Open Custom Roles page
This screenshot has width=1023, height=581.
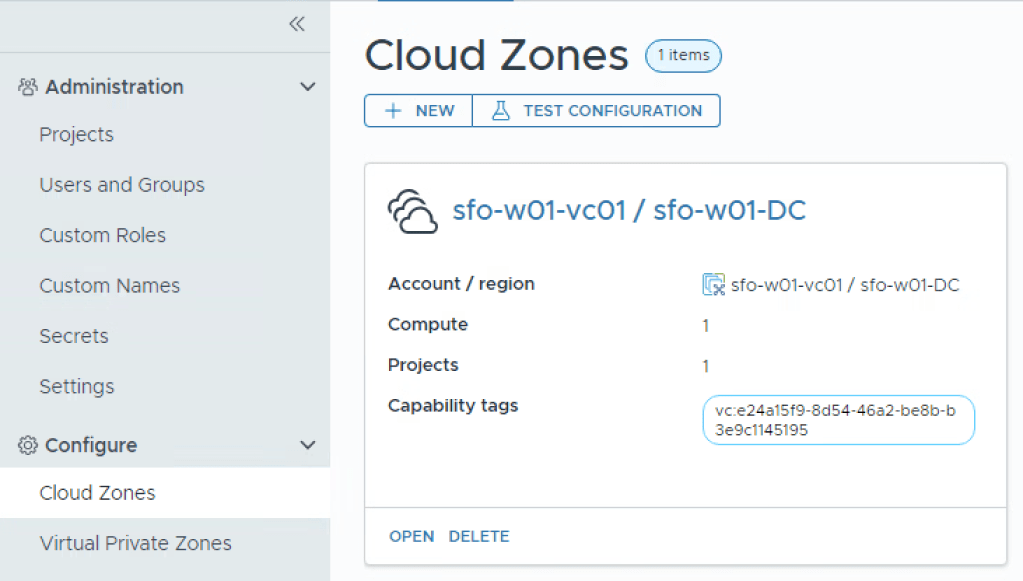point(102,236)
